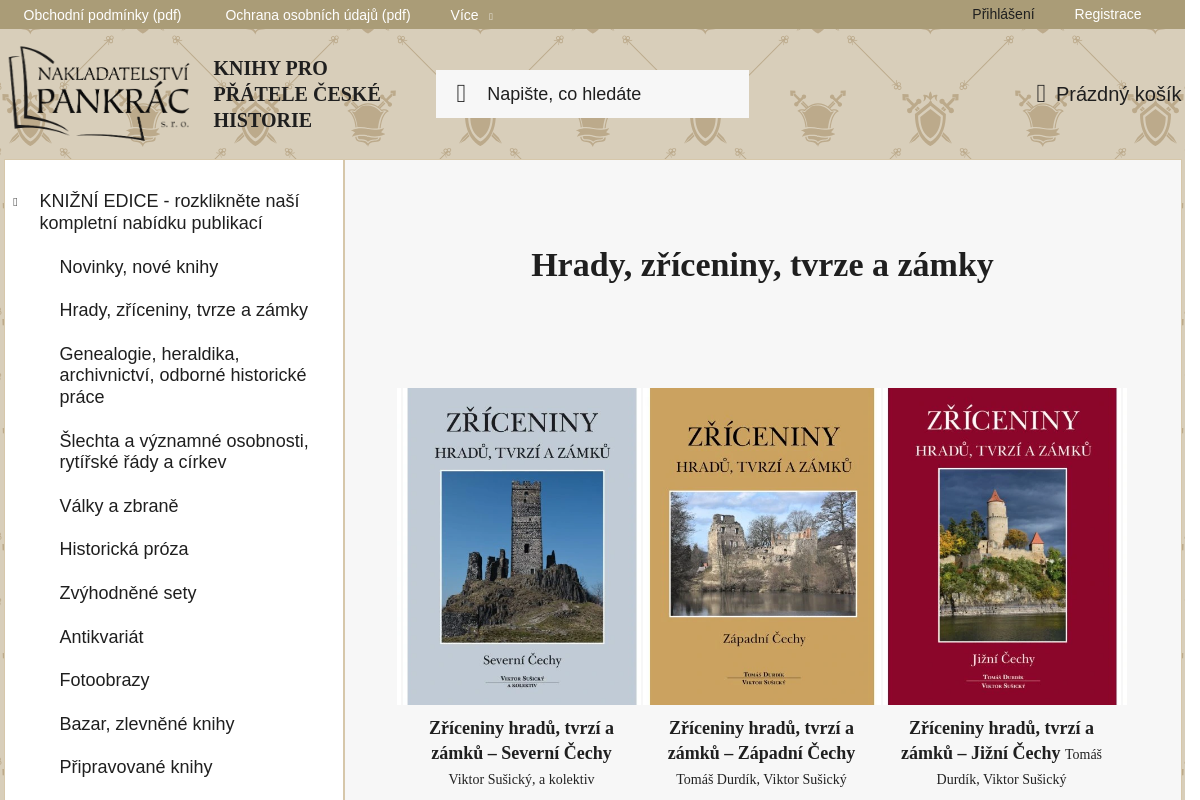The image size is (1200, 800).
Task: Open the "Zvýhodněné sety" category
Action: 127,593
